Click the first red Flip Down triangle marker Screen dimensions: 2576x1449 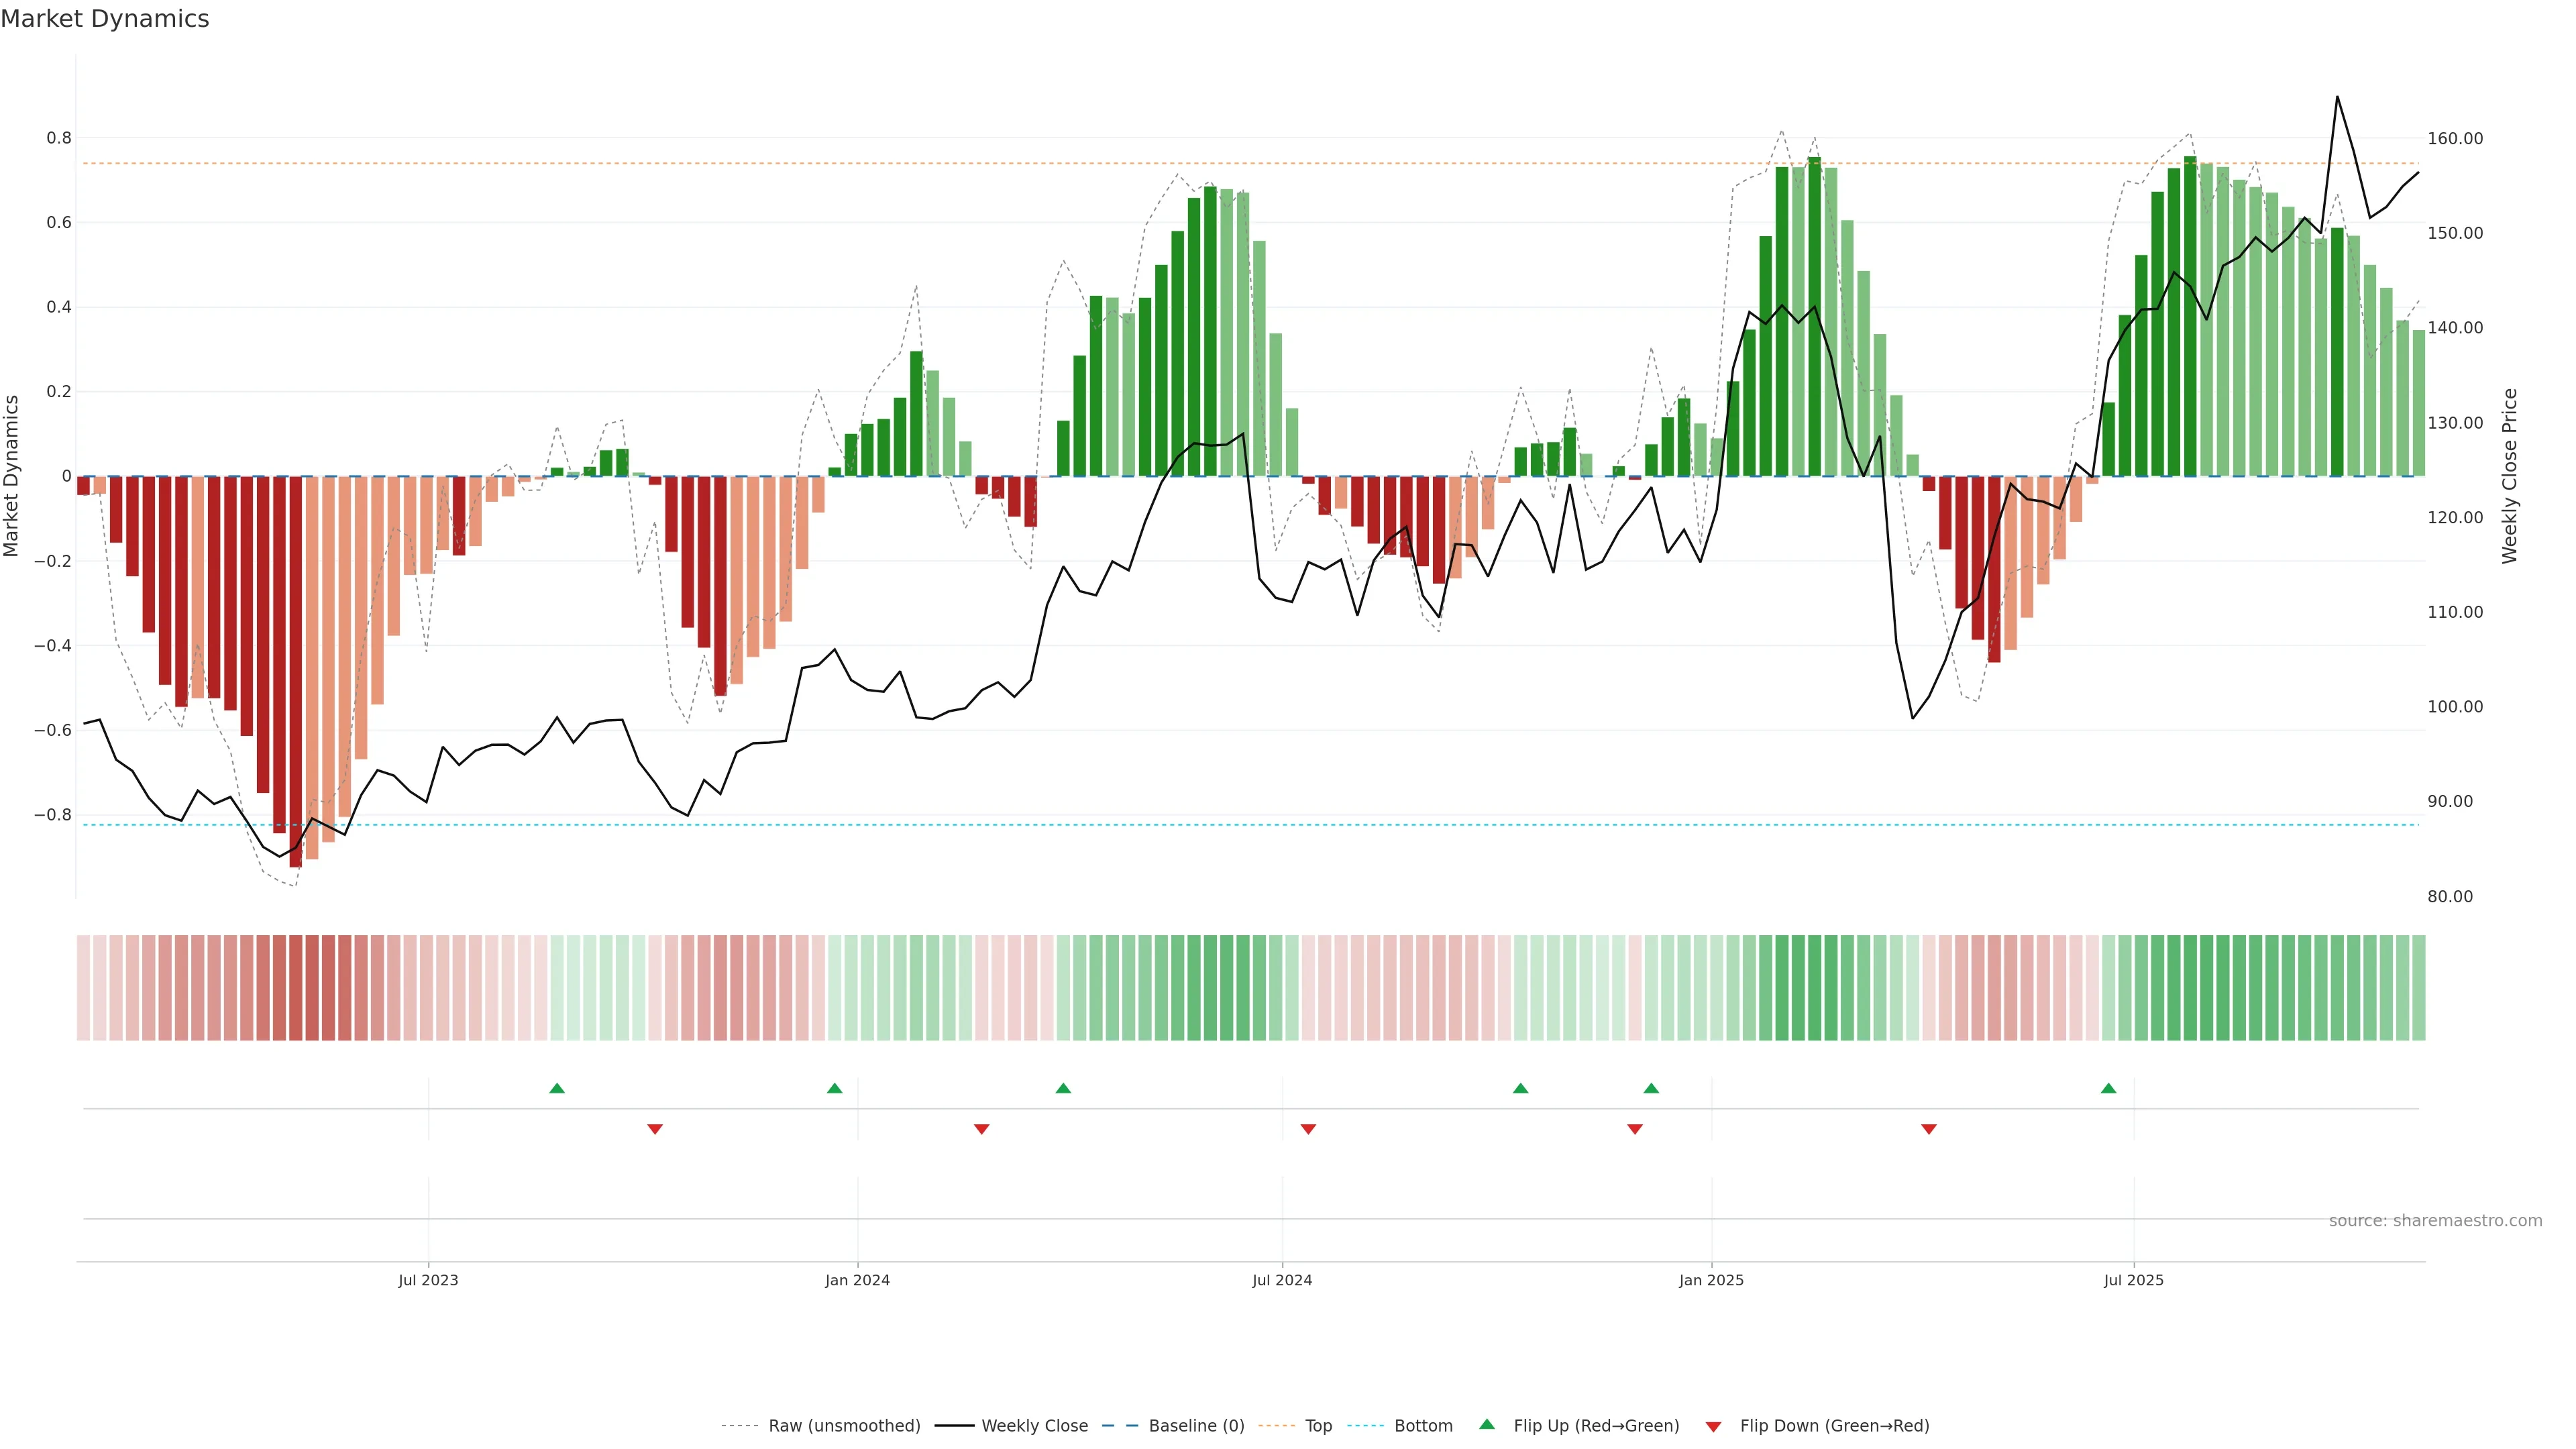pos(655,1129)
